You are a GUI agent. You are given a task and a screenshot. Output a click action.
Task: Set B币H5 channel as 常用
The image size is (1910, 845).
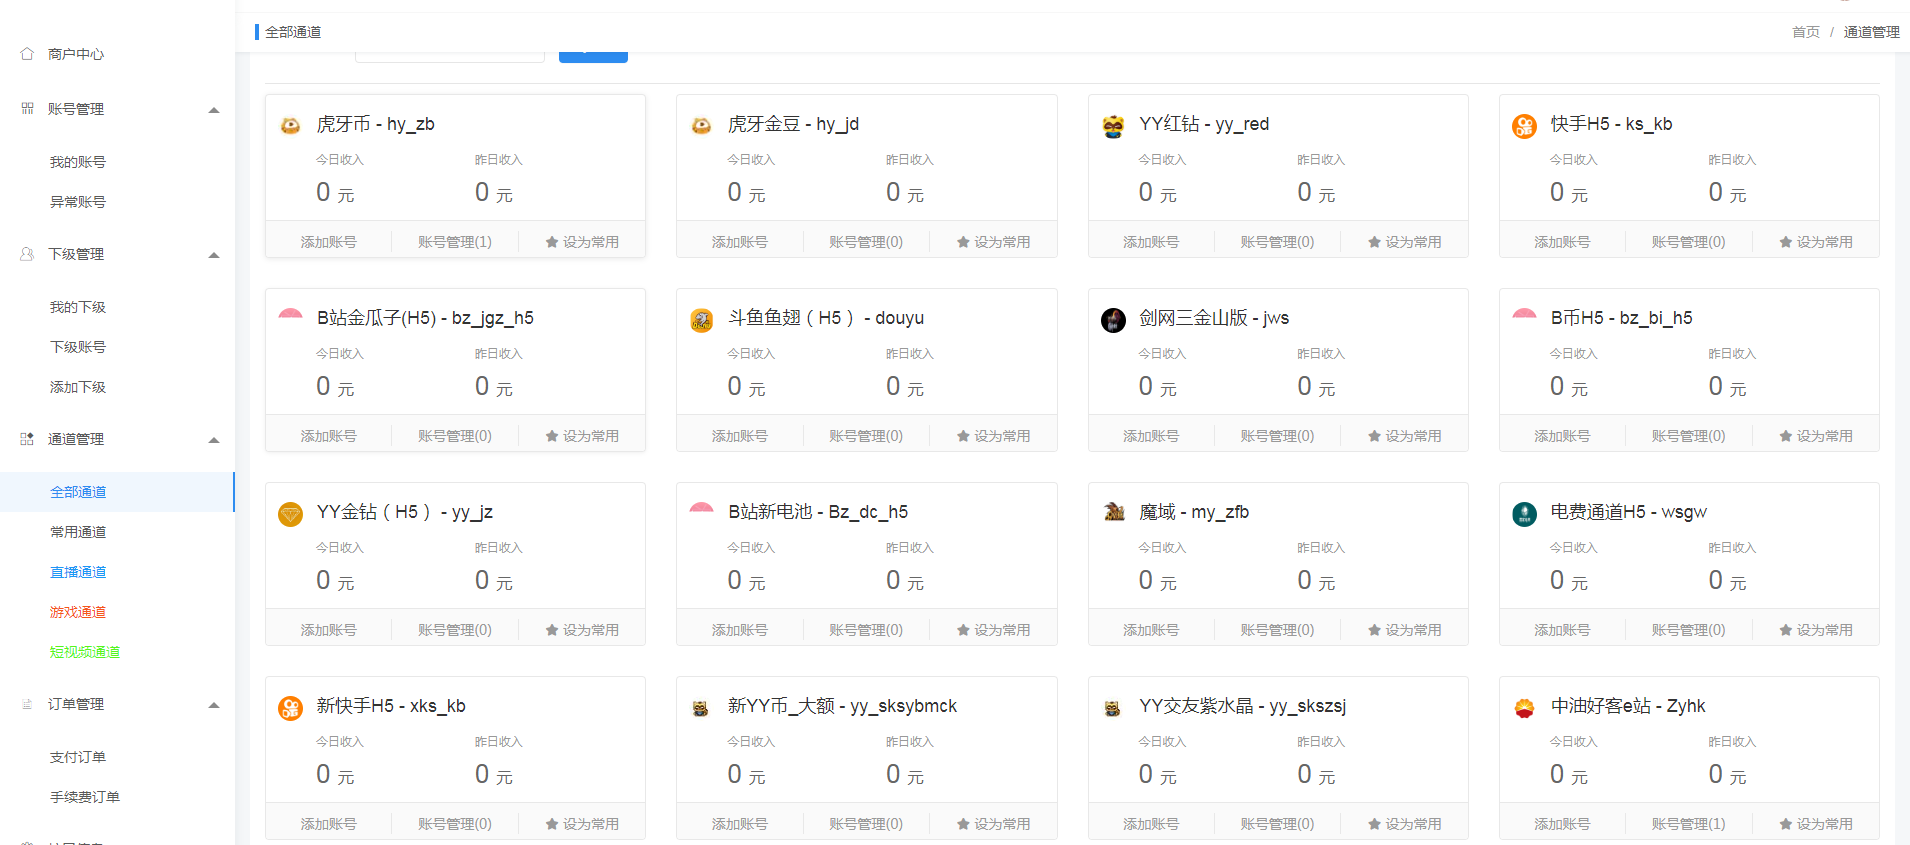tap(1815, 436)
